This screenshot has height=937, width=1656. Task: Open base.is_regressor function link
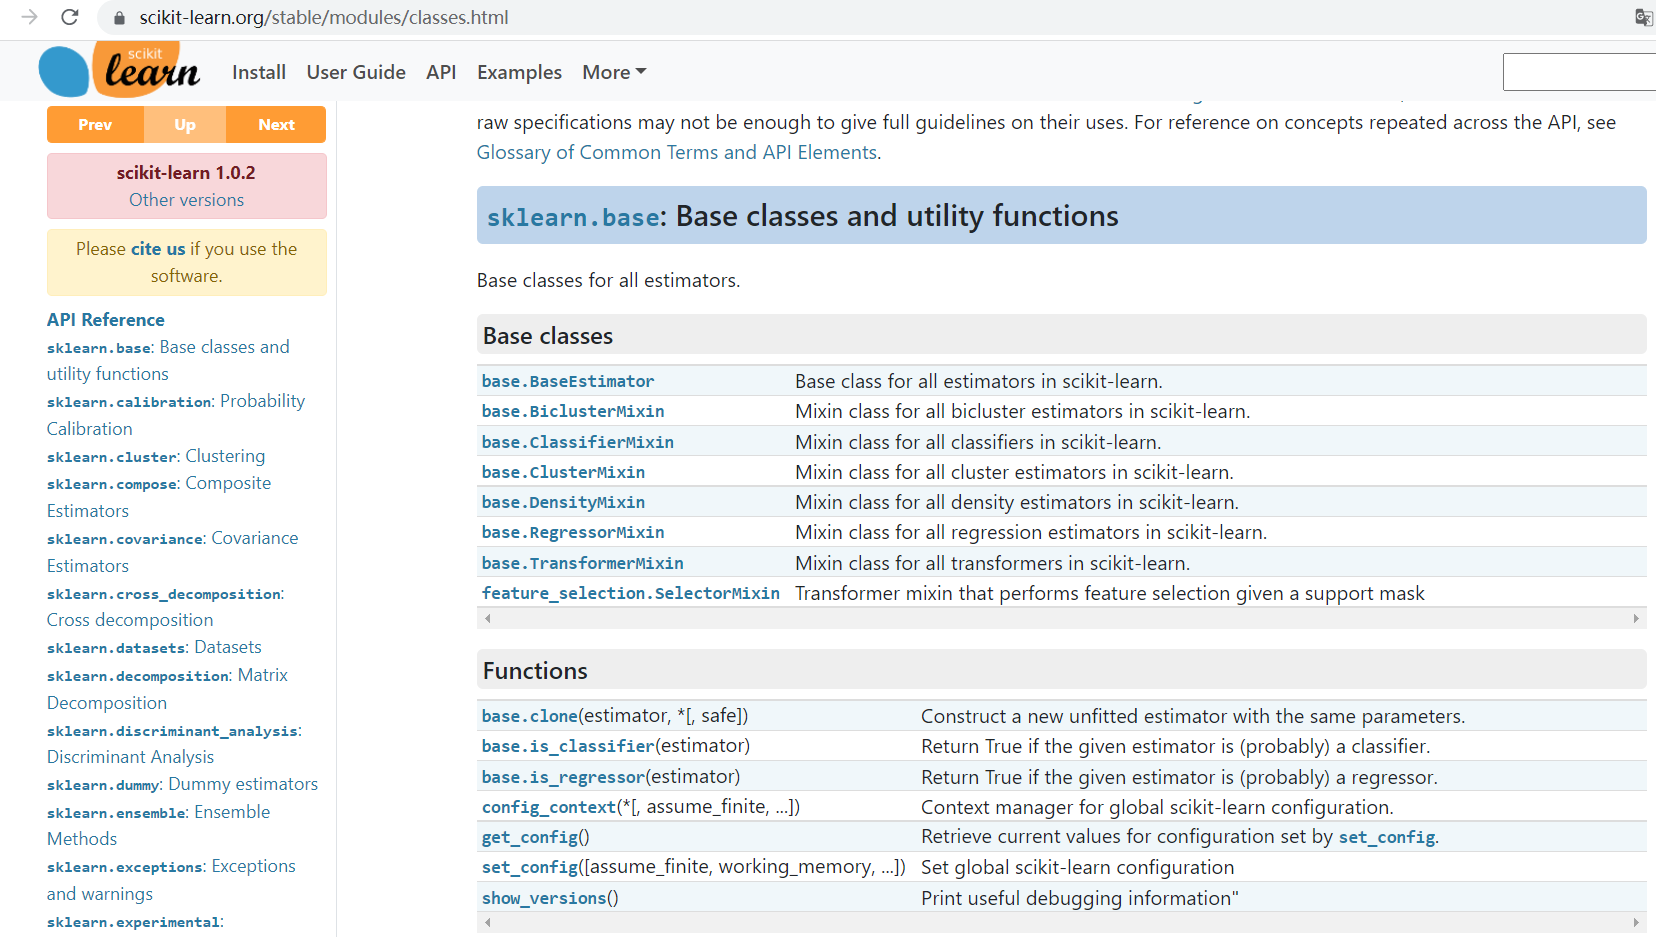(564, 777)
